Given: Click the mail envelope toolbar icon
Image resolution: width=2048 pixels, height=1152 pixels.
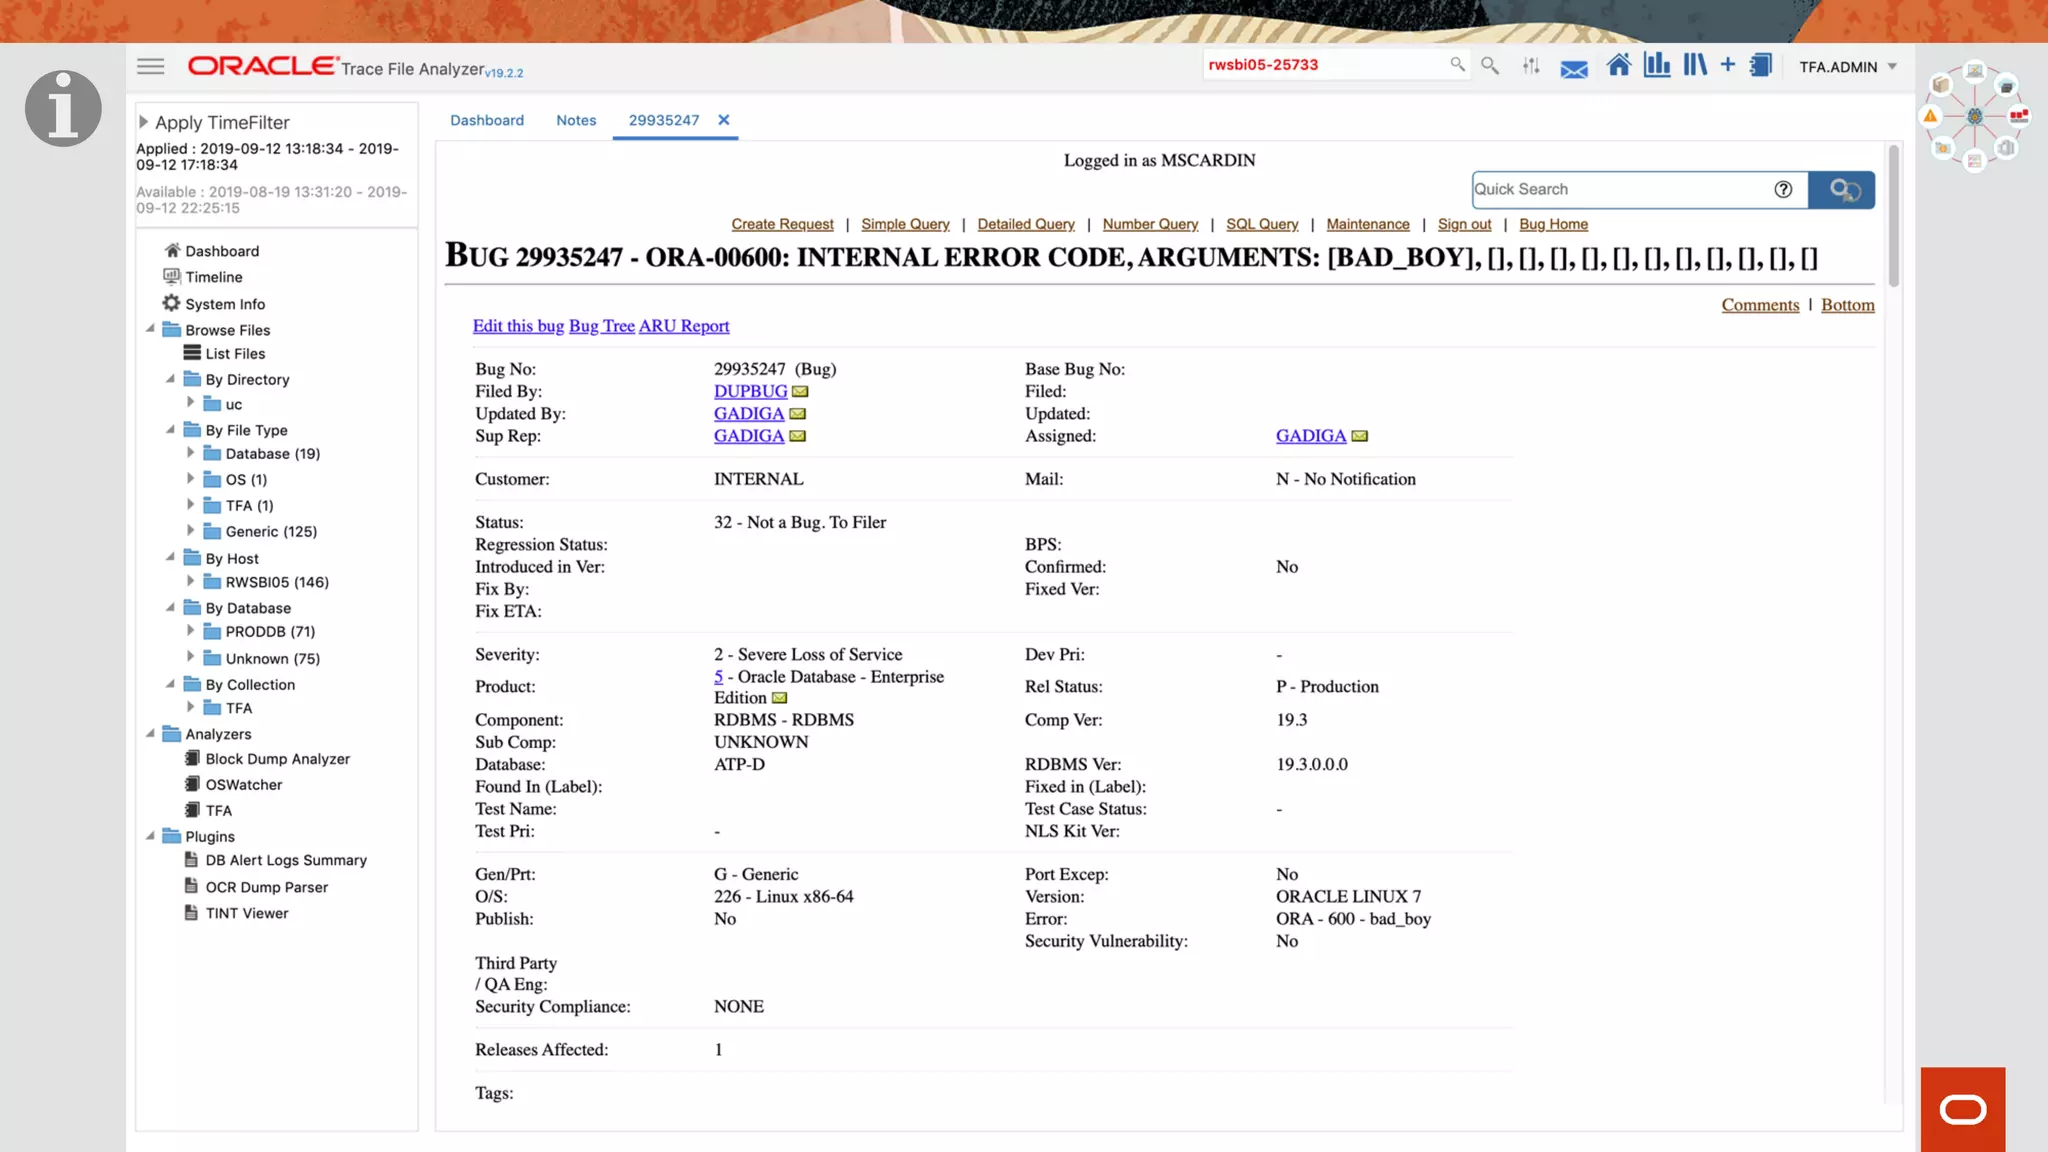Looking at the screenshot, I should point(1574,68).
